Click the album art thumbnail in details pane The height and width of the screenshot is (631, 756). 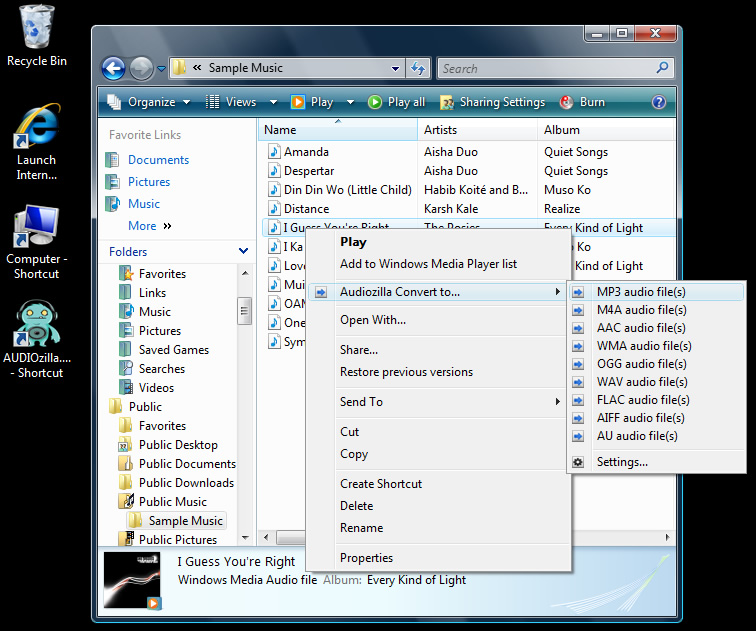133,579
